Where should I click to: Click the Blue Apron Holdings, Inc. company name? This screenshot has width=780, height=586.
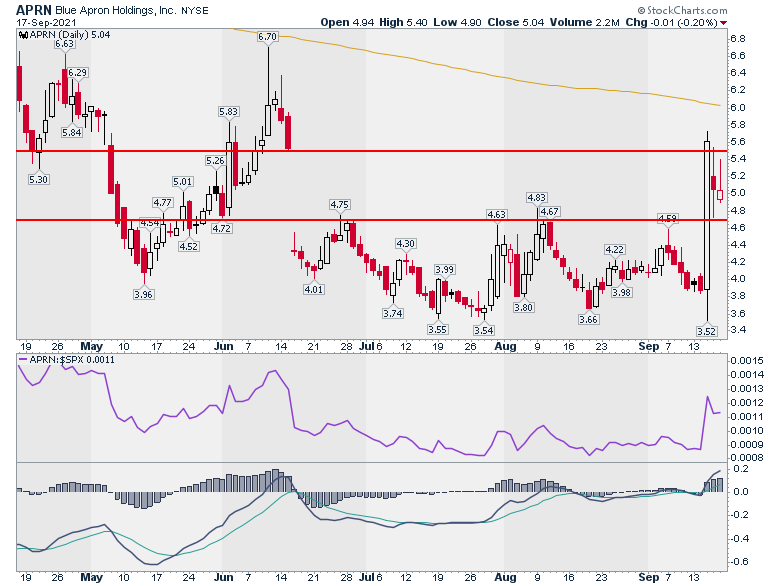click(x=115, y=10)
